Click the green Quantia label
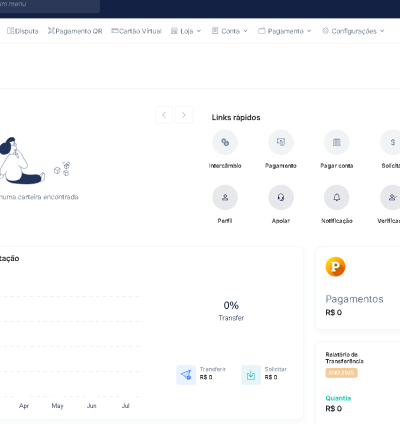 [x=338, y=398]
